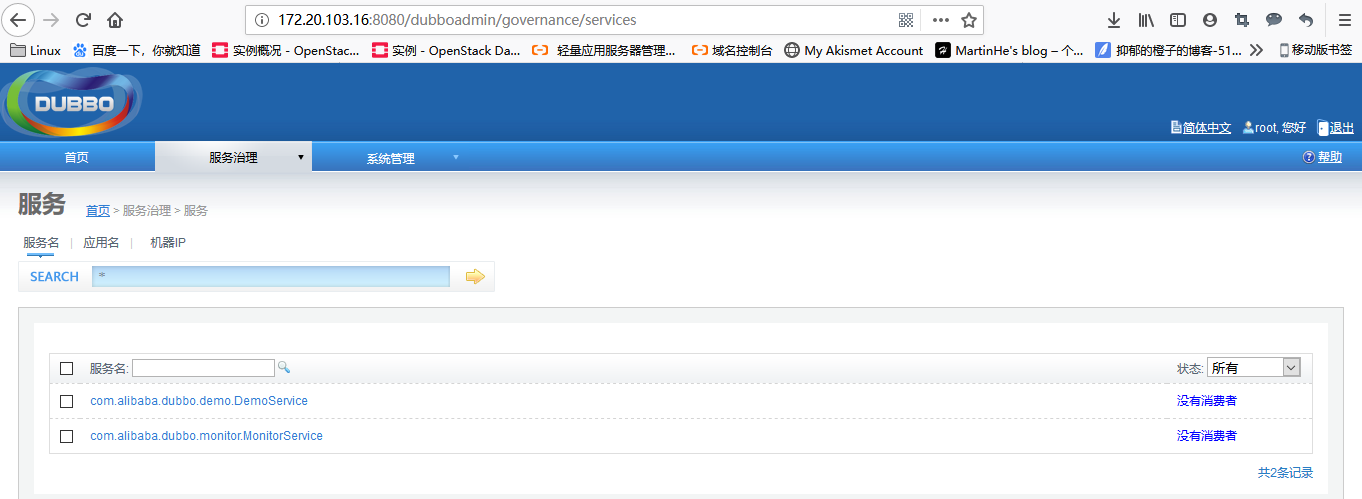The height and width of the screenshot is (499, 1362).
Task: Open the QR code icon in address bar
Action: click(x=906, y=20)
